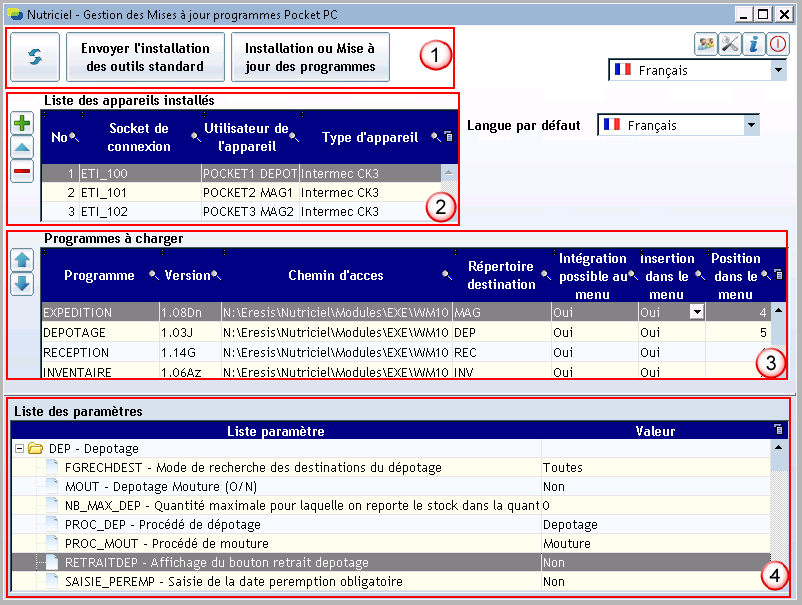
Task: Open the programs table options menu icon
Action: 778,275
